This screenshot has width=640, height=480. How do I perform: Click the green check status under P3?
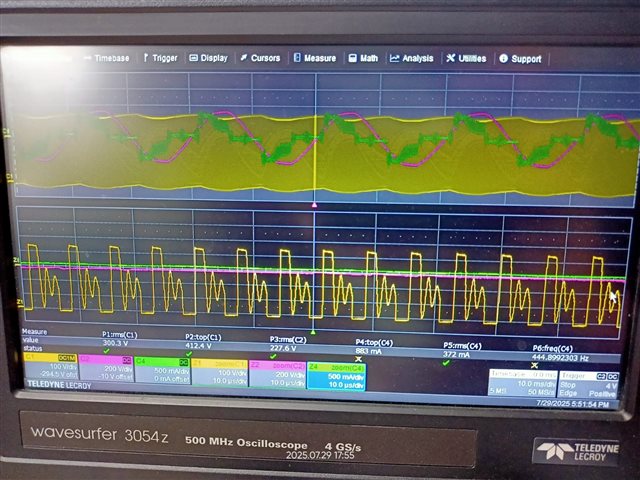coord(273,356)
